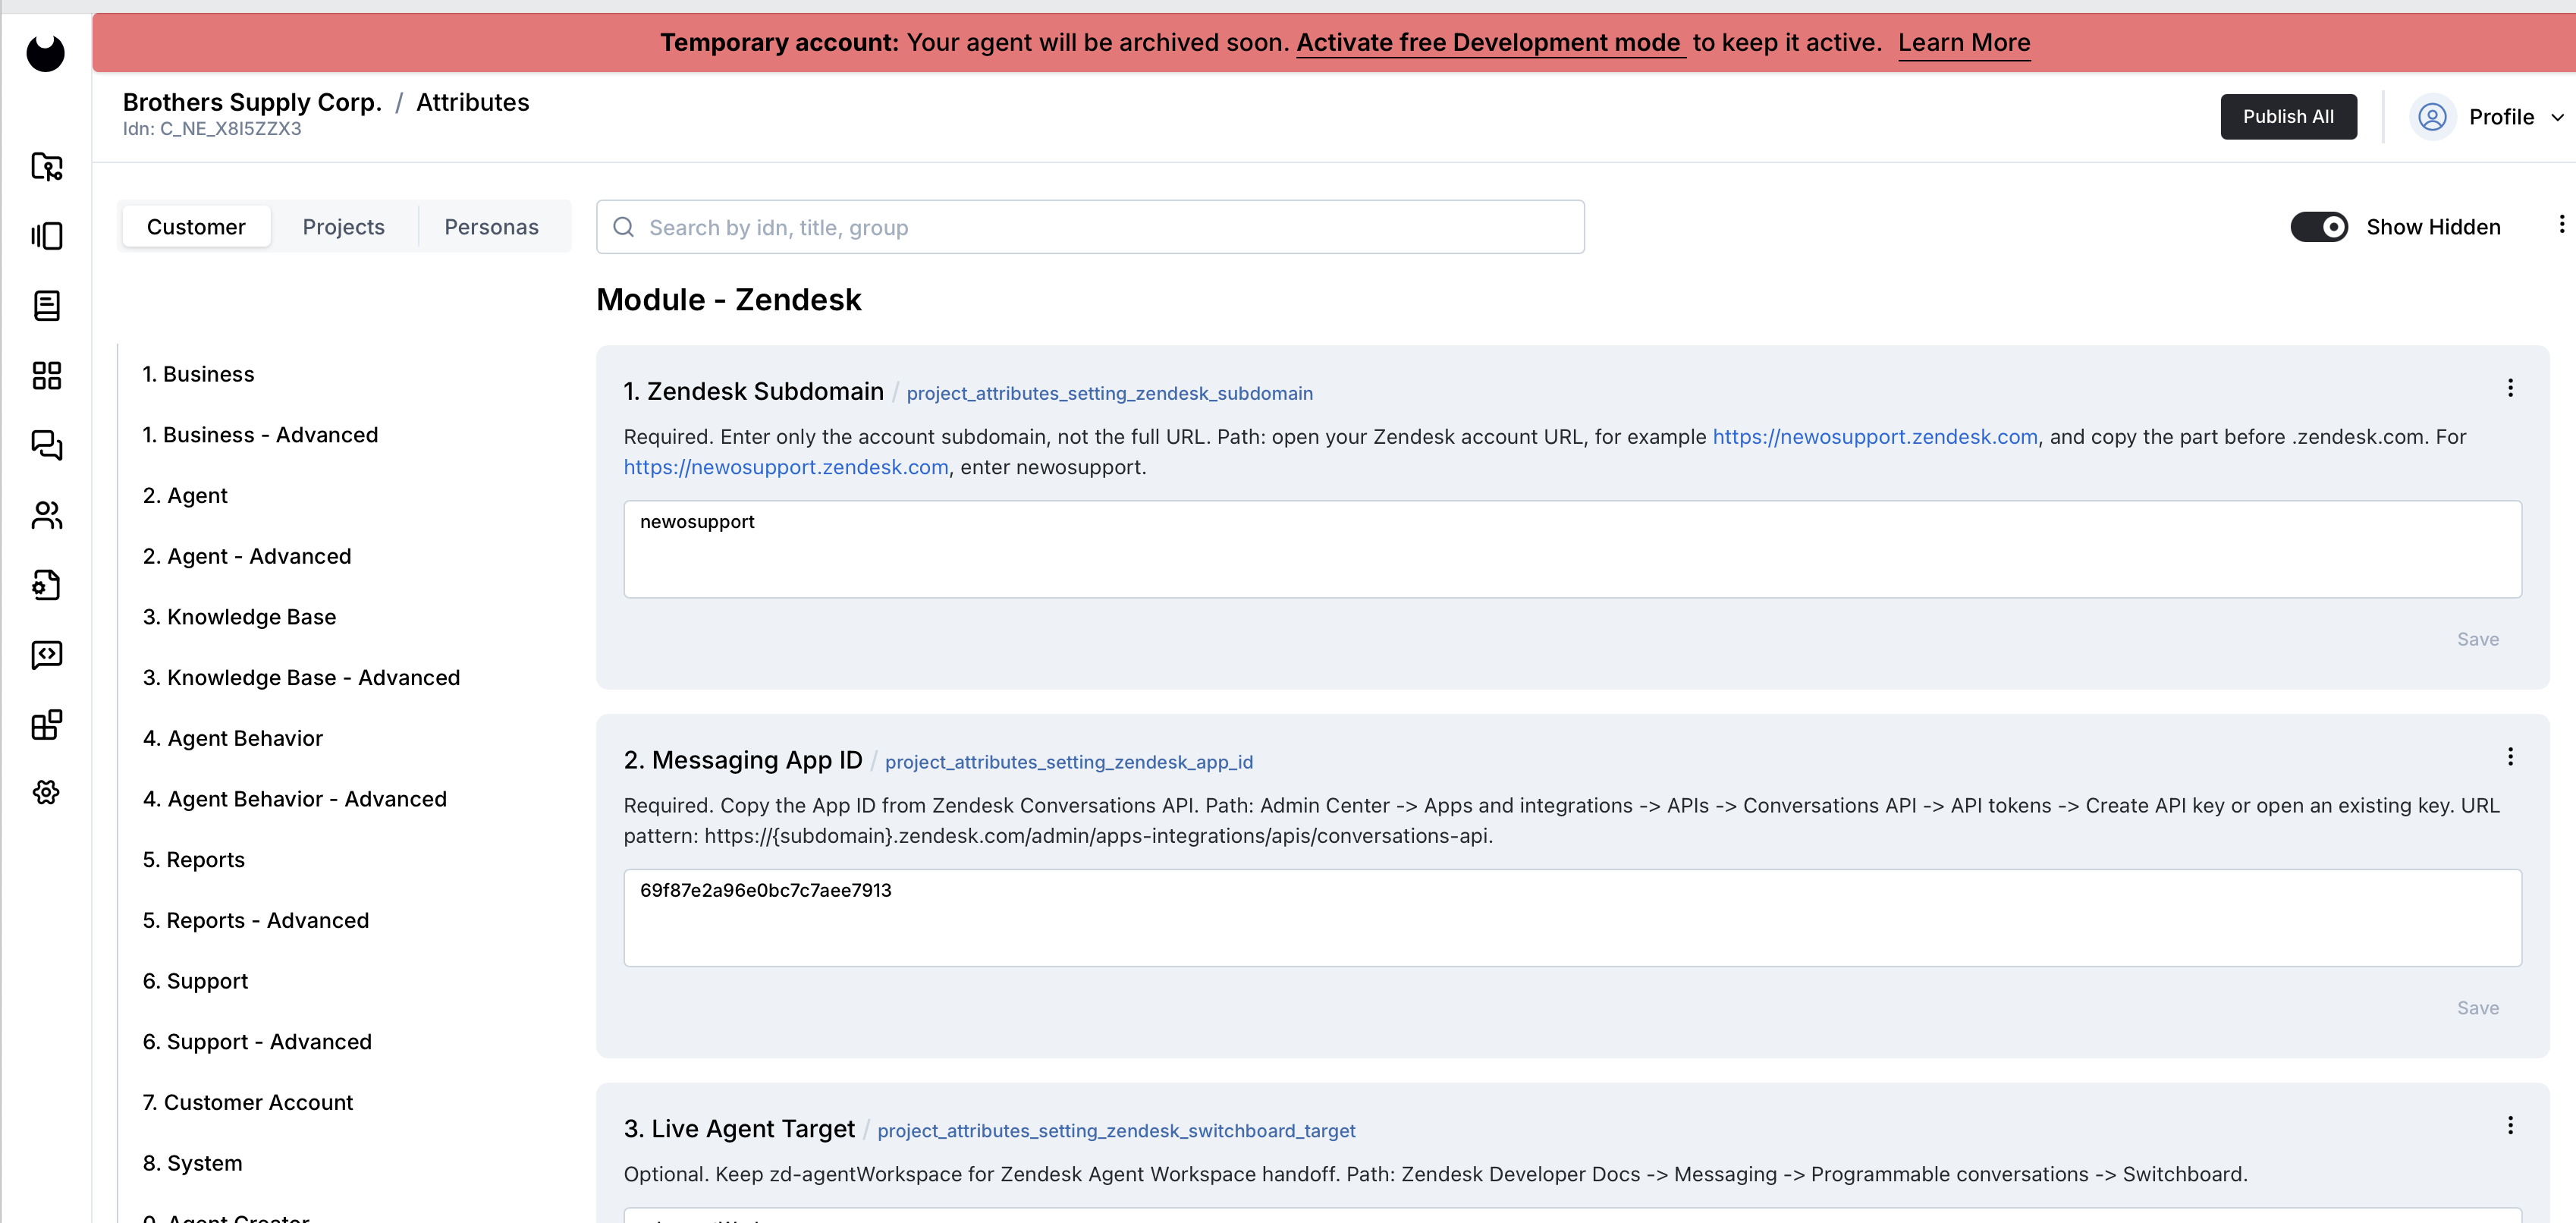Select the '8. System' group
2576x1223 pixels.
point(192,1163)
